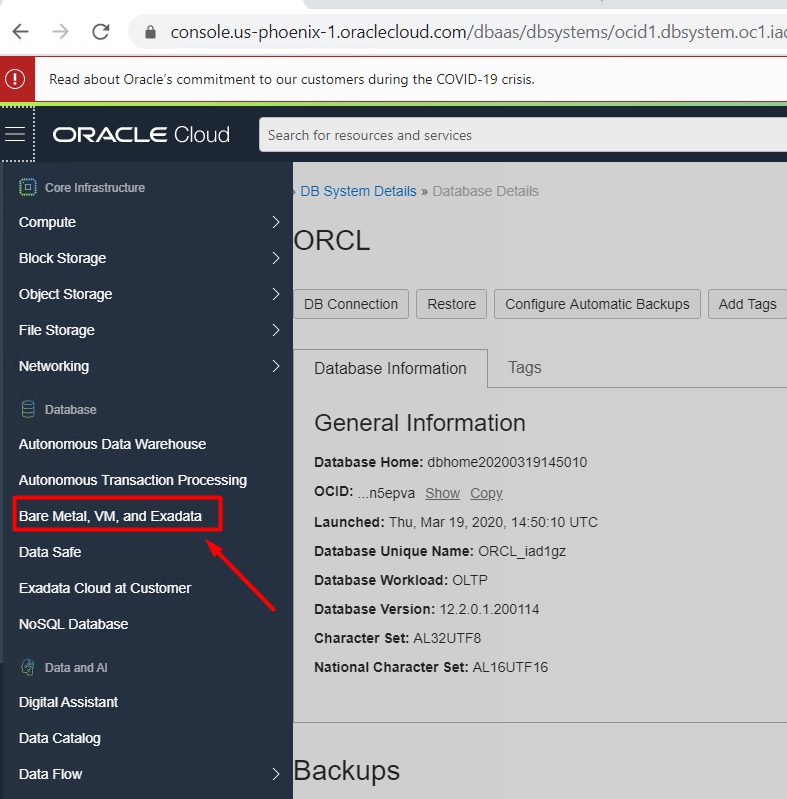Click the ORCL database title
This screenshot has width=787, height=799.
coord(332,241)
